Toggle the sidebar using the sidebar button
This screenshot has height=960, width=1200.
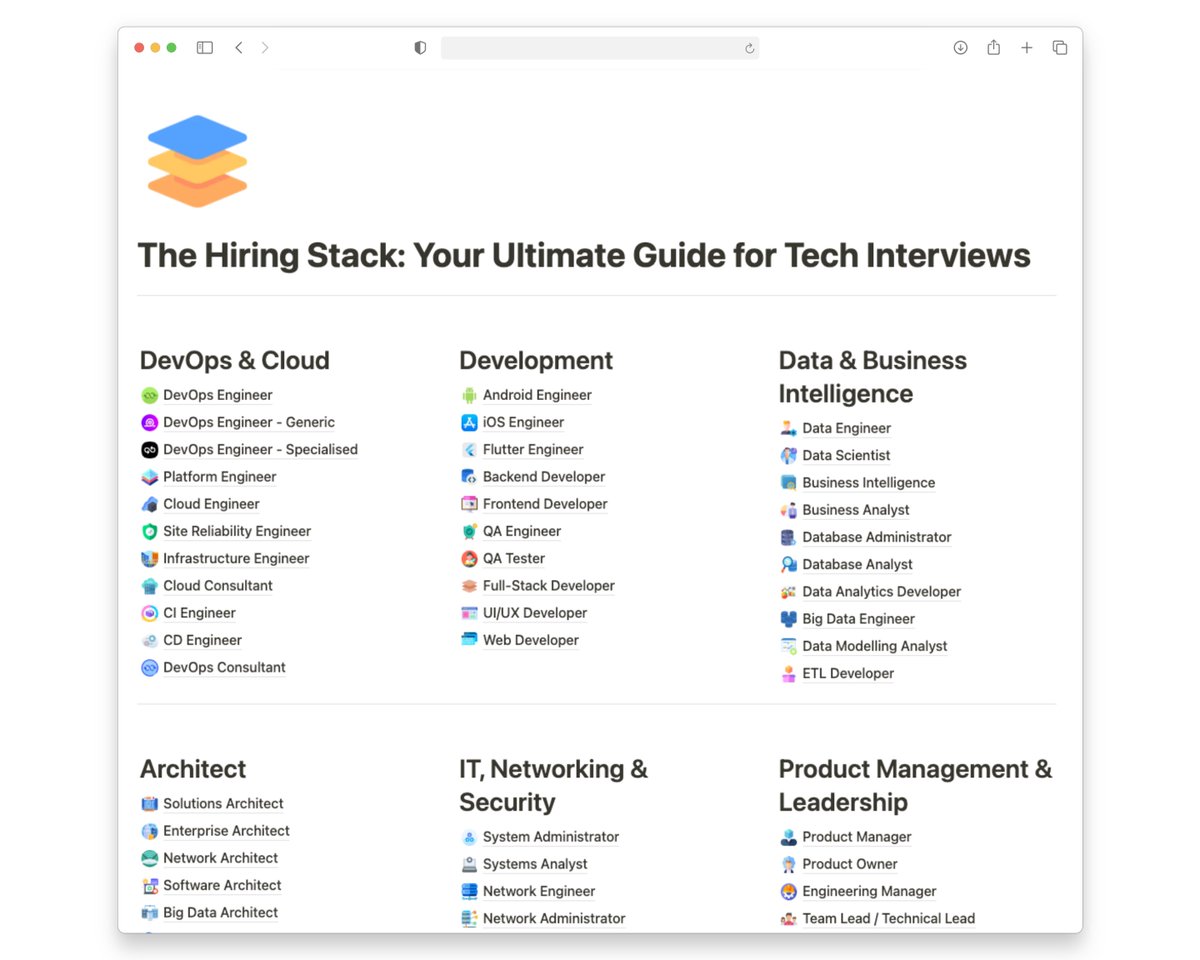tap(204, 47)
